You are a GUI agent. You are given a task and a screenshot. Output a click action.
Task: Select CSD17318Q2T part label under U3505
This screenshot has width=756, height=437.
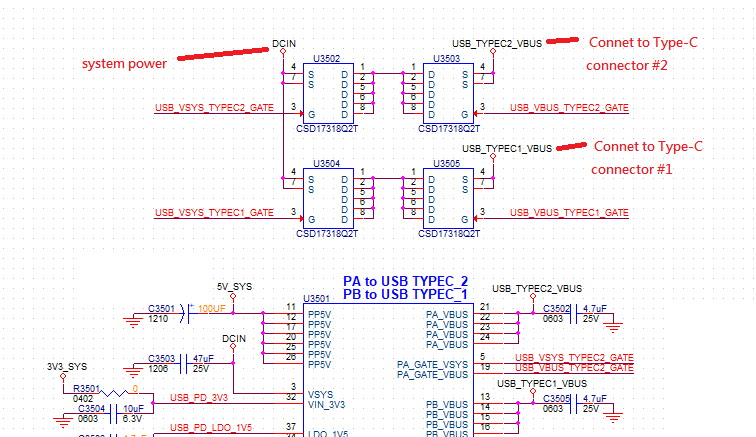click(x=449, y=234)
